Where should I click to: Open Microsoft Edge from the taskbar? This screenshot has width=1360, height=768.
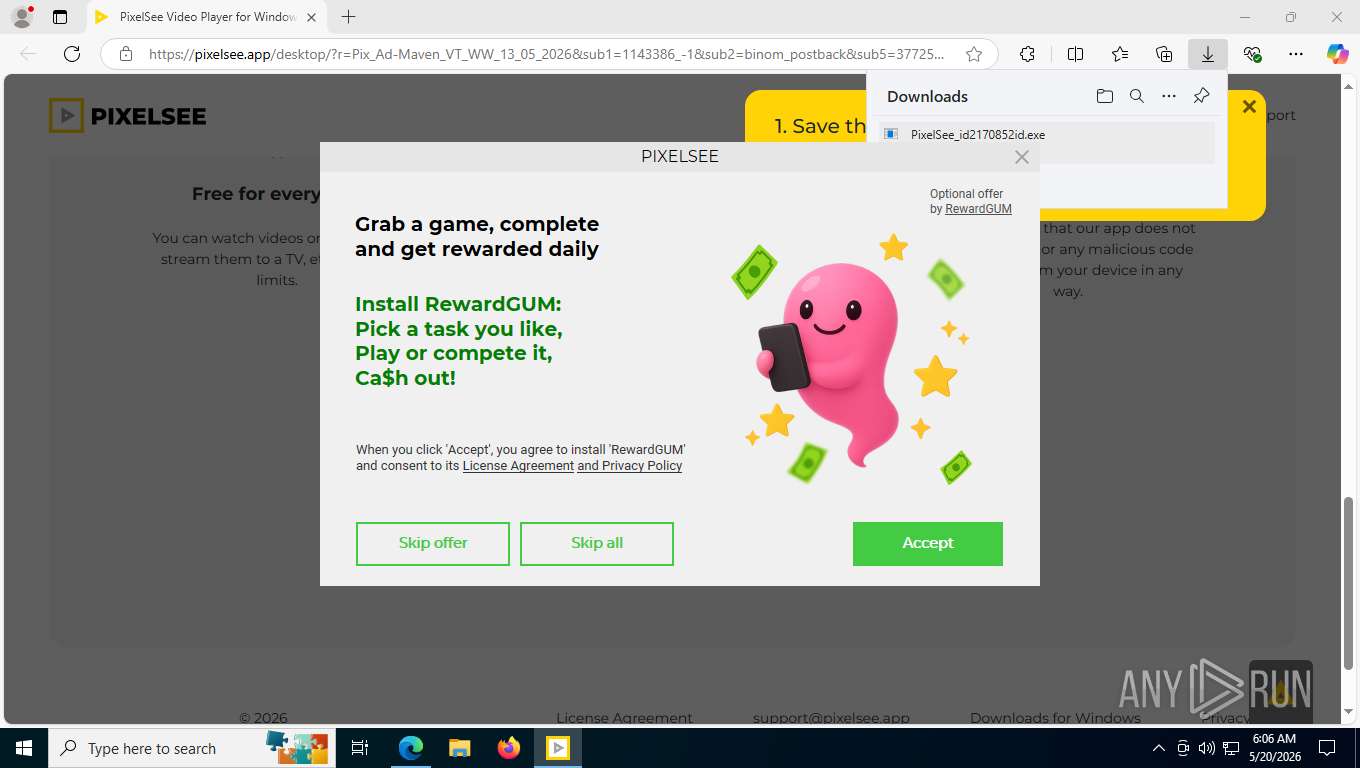coord(411,748)
